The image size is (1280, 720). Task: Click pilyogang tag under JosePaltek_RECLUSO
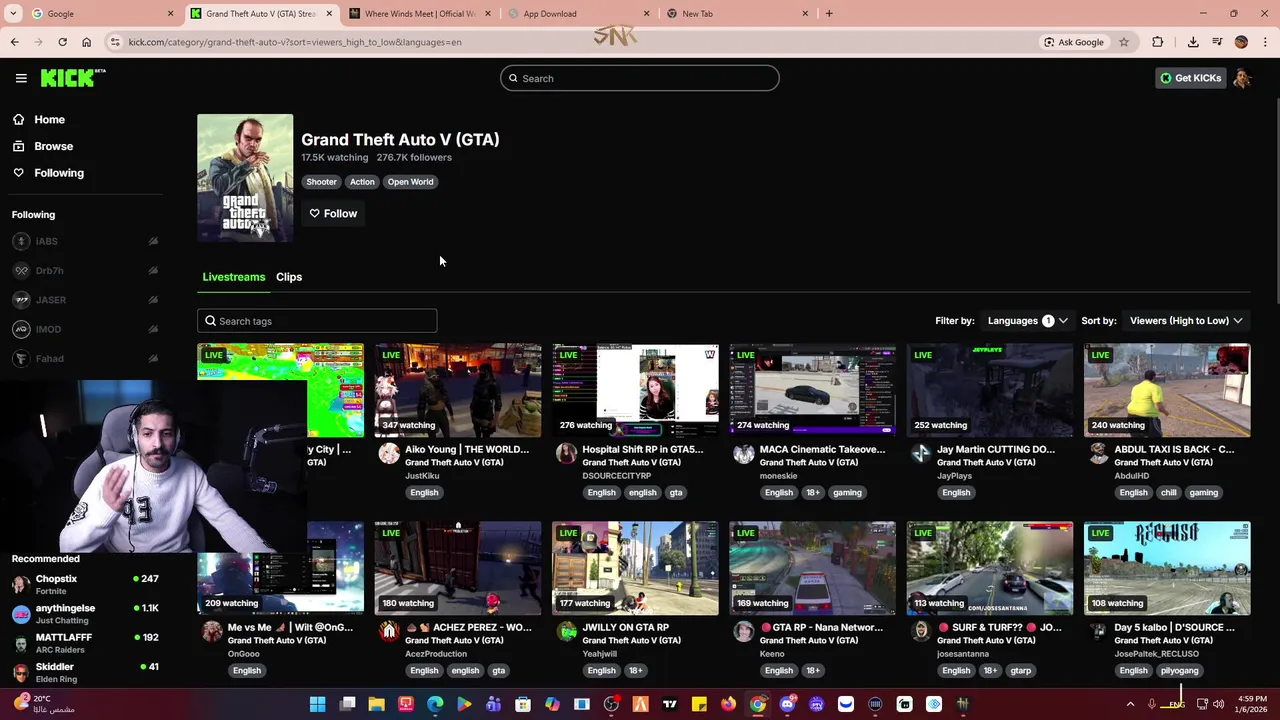tap(1180, 670)
